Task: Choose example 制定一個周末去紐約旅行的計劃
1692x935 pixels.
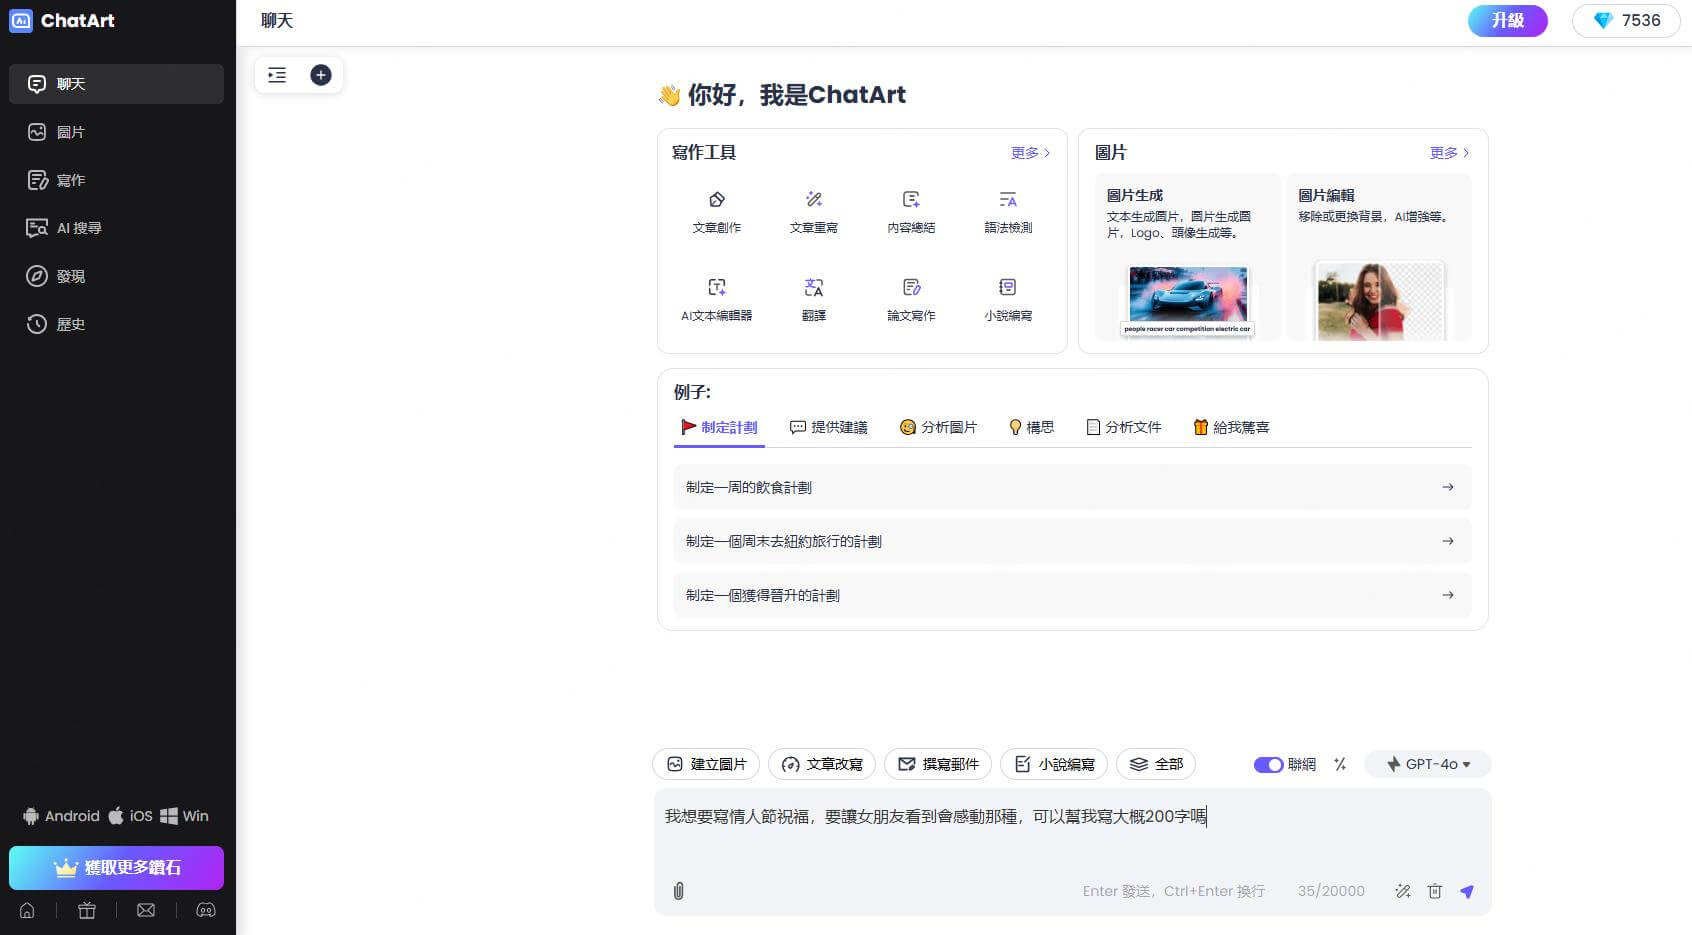Action: pyautogui.click(x=1072, y=541)
